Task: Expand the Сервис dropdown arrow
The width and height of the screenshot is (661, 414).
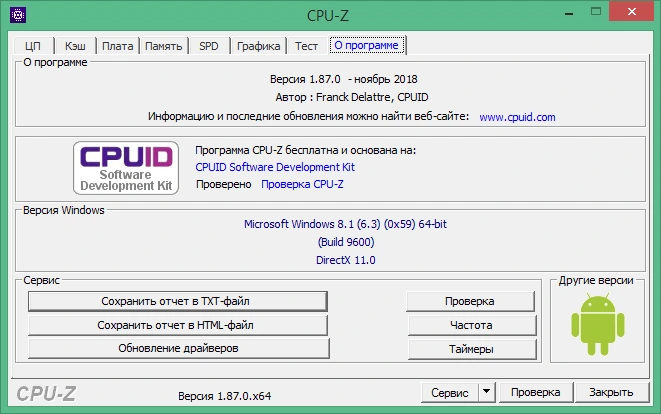Action: [x=486, y=392]
